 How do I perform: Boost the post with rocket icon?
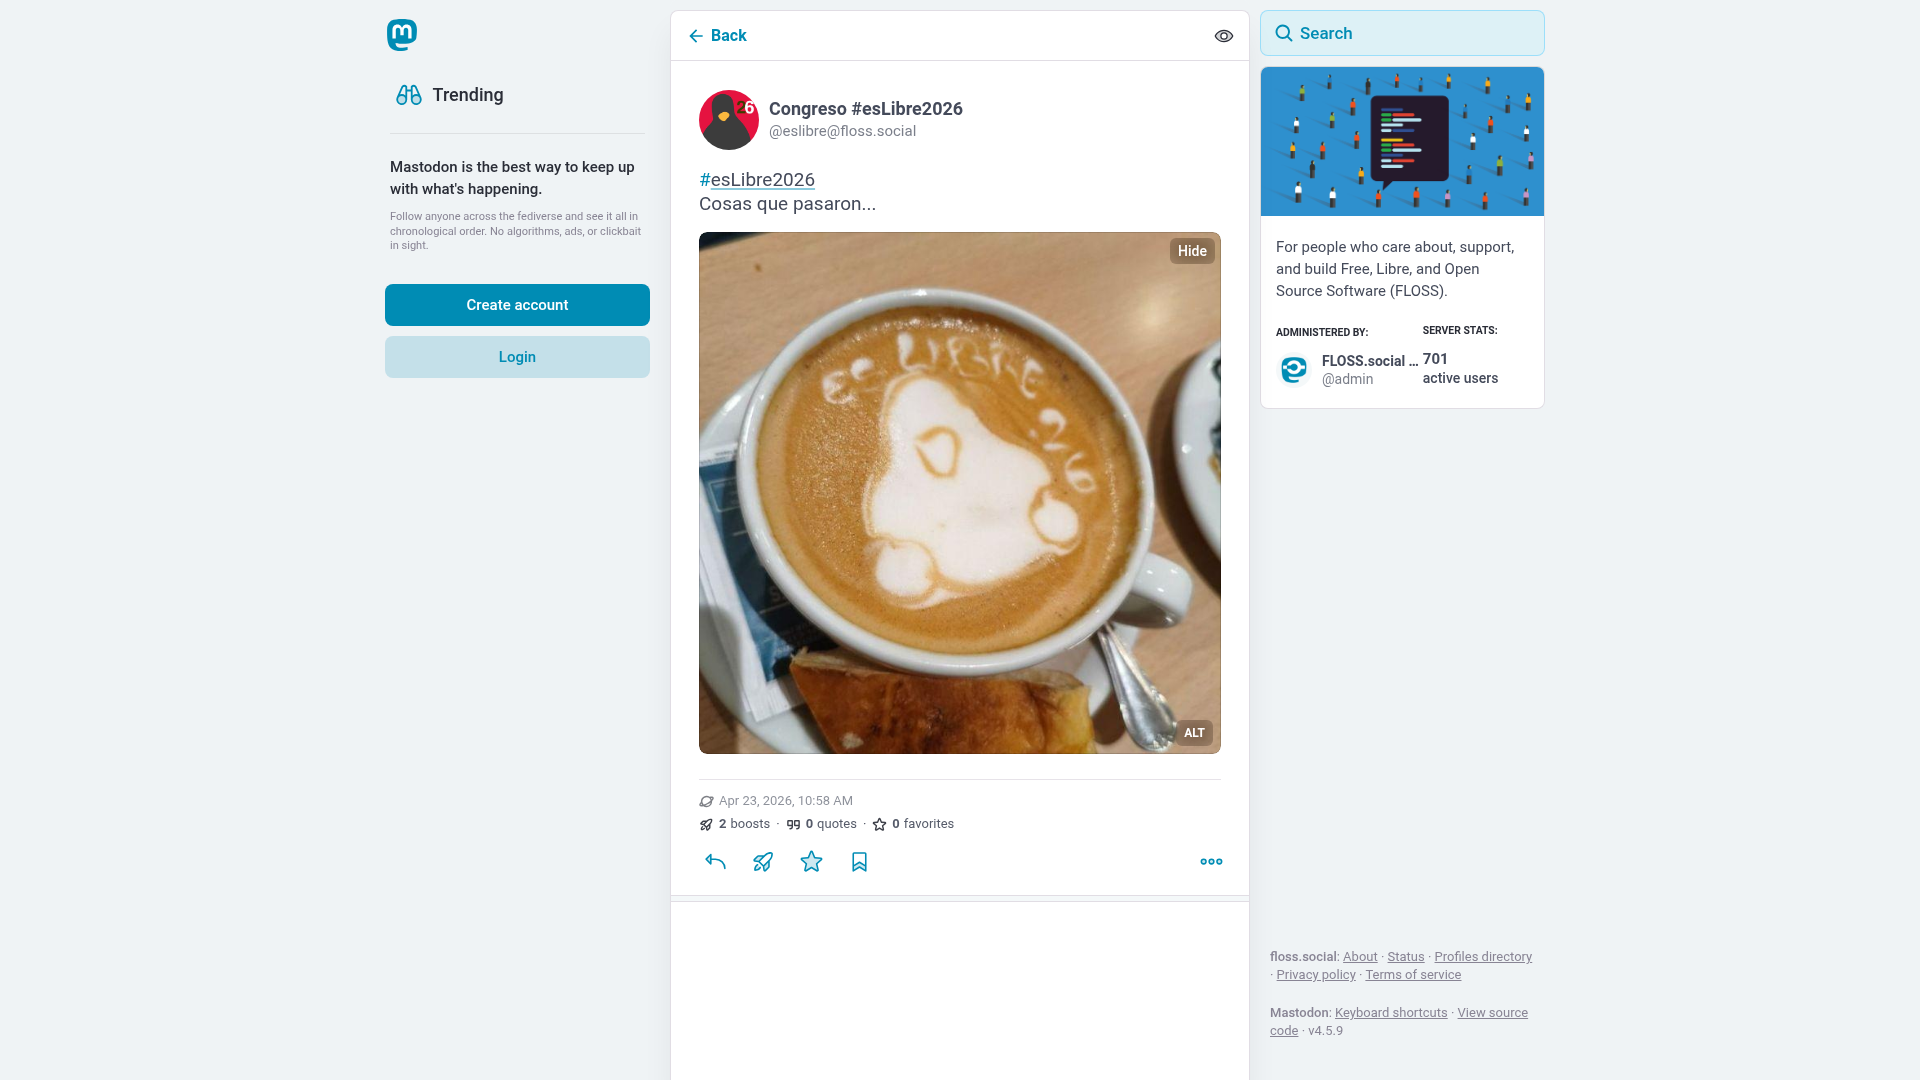point(763,862)
